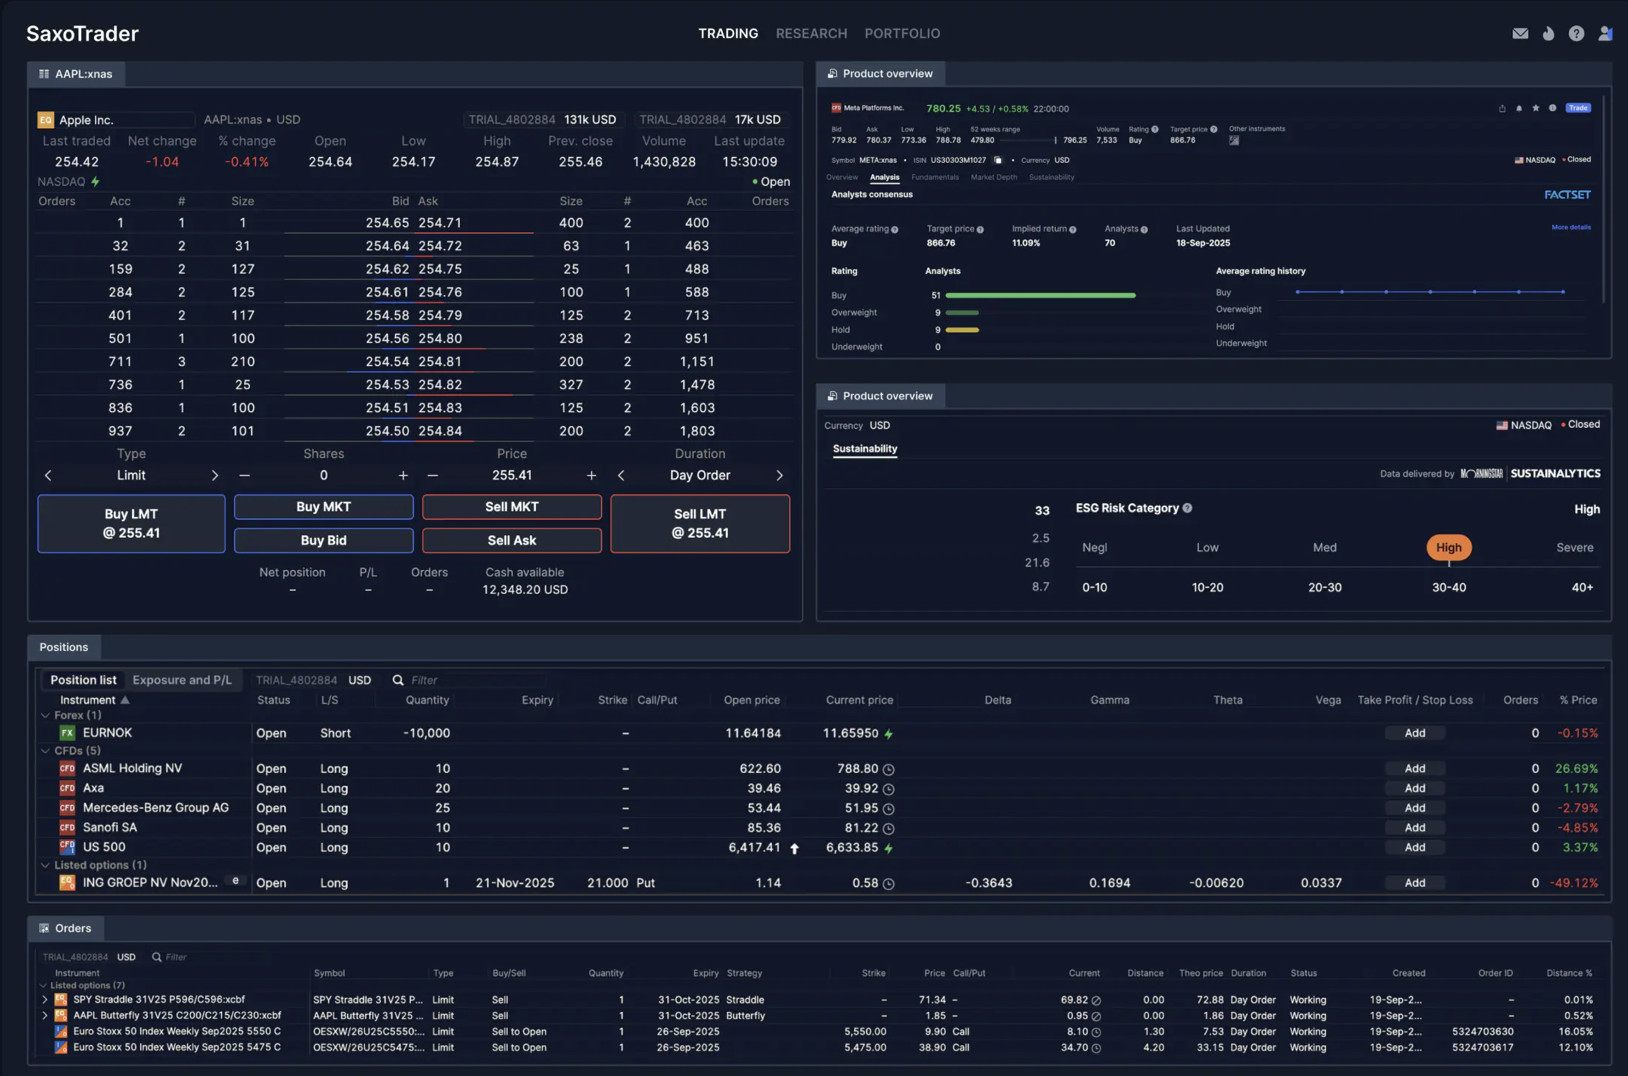
Task: Click the help question-mark icon
Action: pyautogui.click(x=1578, y=33)
